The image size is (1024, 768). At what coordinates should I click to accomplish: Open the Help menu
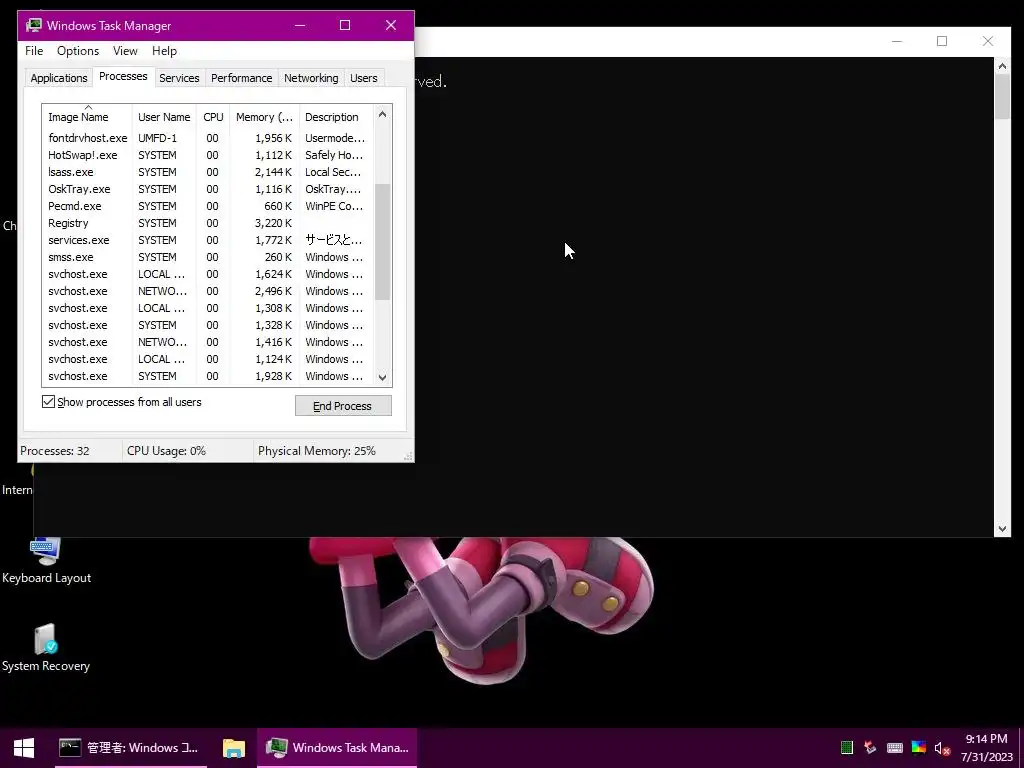(164, 51)
